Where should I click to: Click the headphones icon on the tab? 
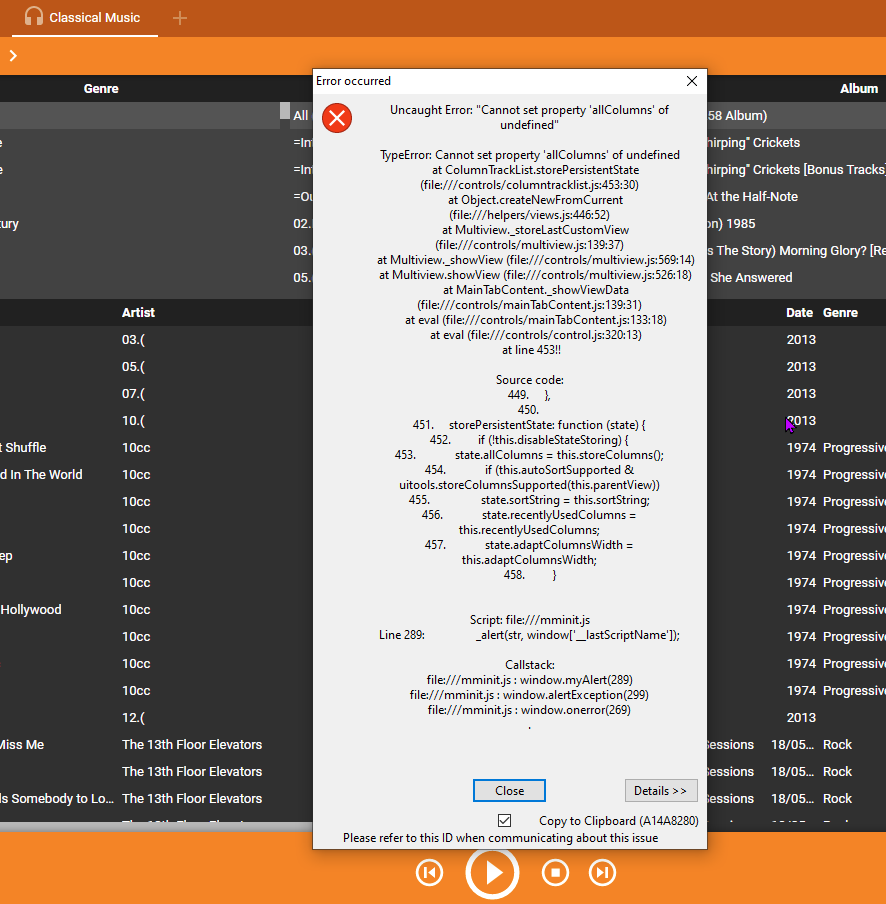34,17
